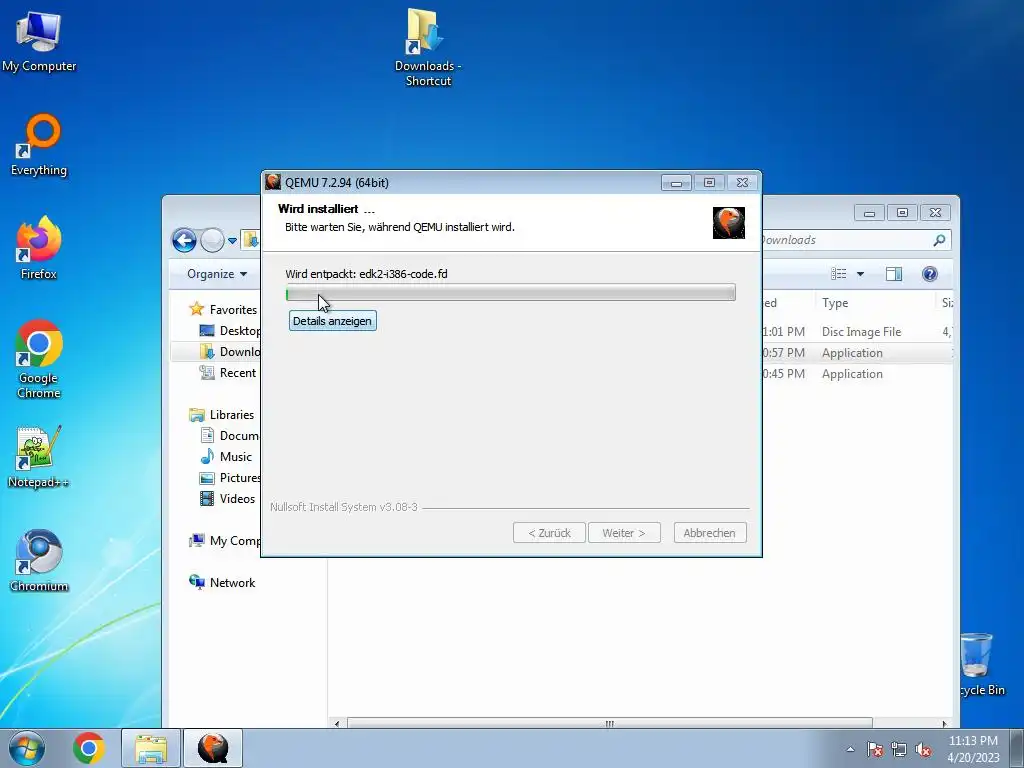1024x768 pixels.
Task: Launch Chromium from the desktop
Action: 39,560
